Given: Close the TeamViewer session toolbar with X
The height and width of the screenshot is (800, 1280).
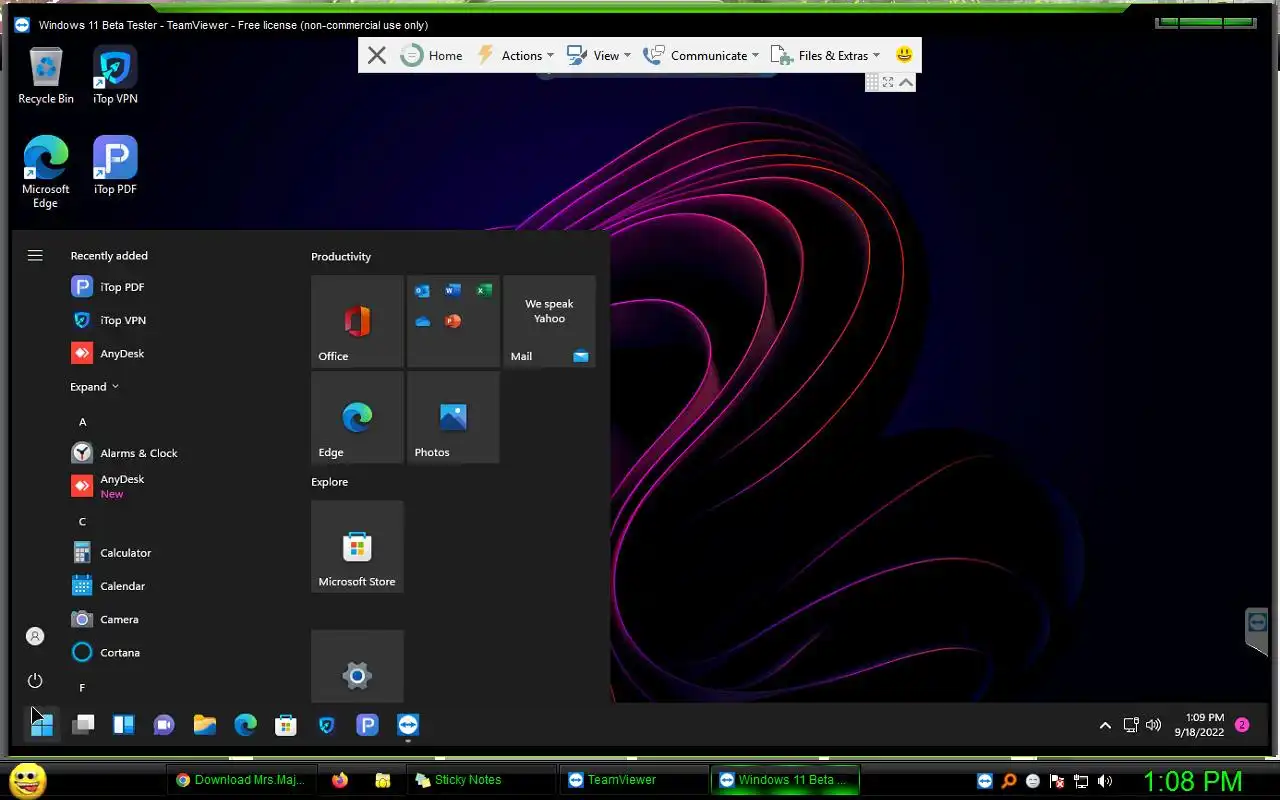Looking at the screenshot, I should point(376,56).
